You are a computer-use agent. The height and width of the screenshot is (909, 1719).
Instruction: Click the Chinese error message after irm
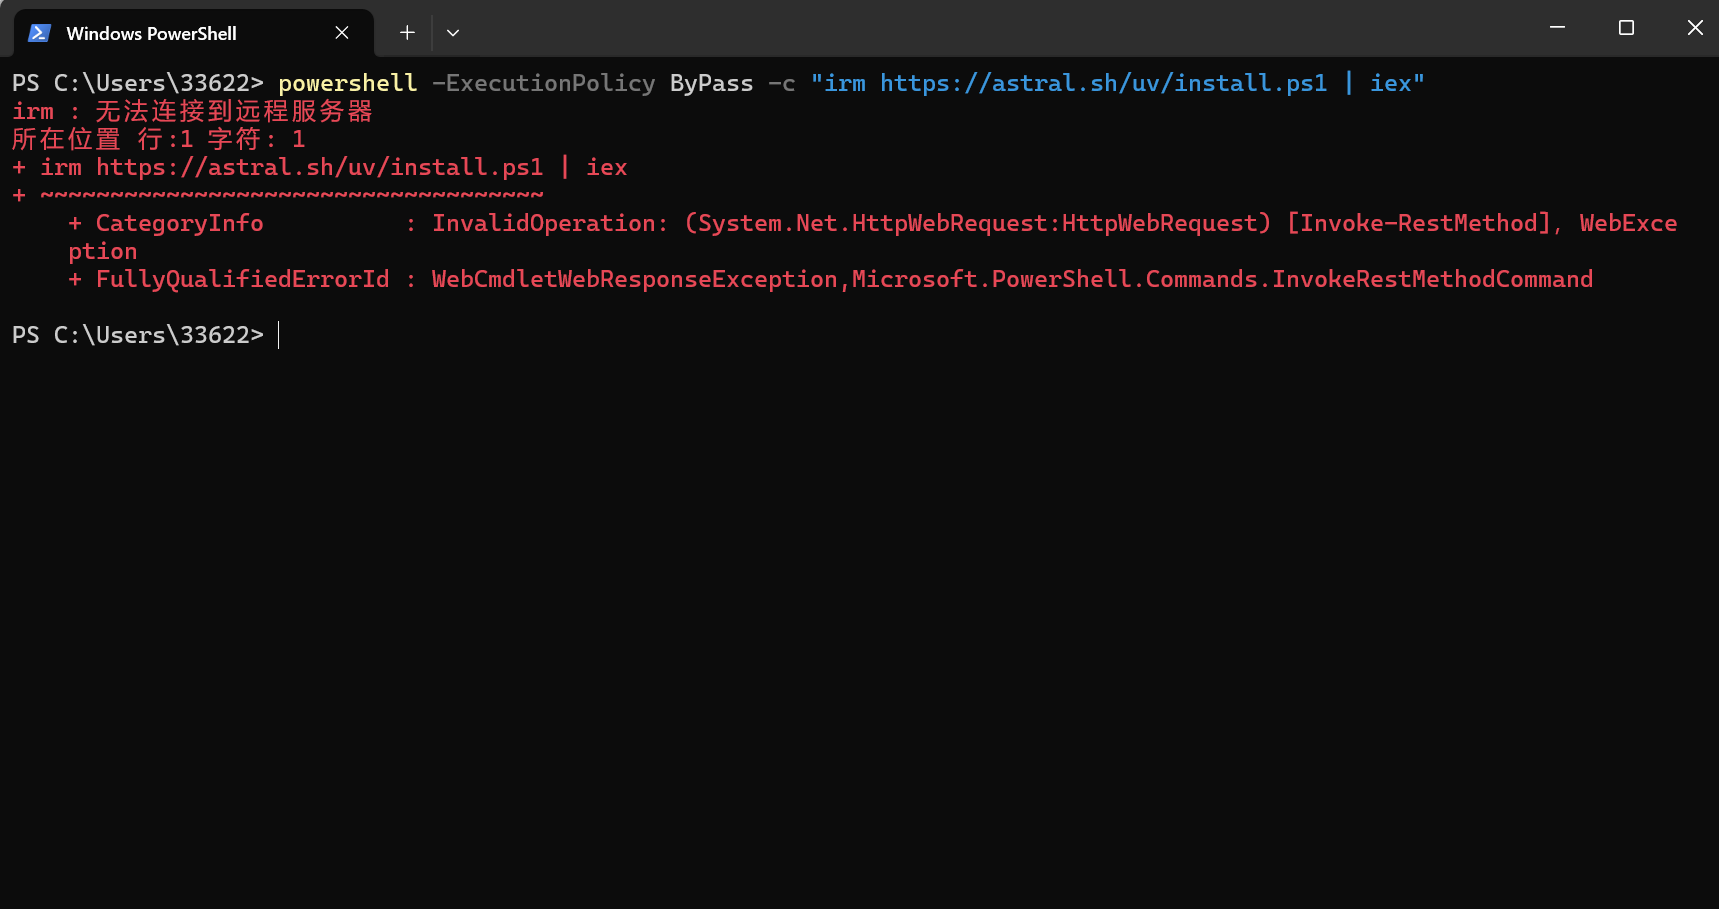click(x=233, y=111)
